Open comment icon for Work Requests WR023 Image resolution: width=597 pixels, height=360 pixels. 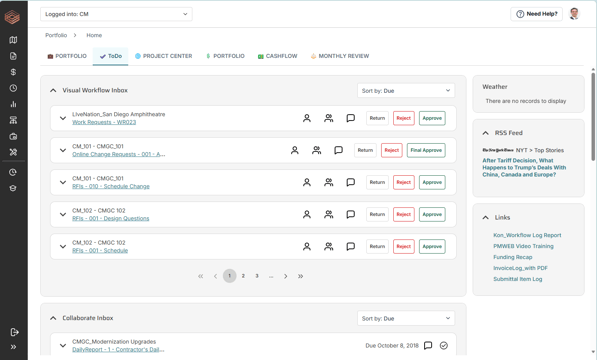(x=351, y=118)
